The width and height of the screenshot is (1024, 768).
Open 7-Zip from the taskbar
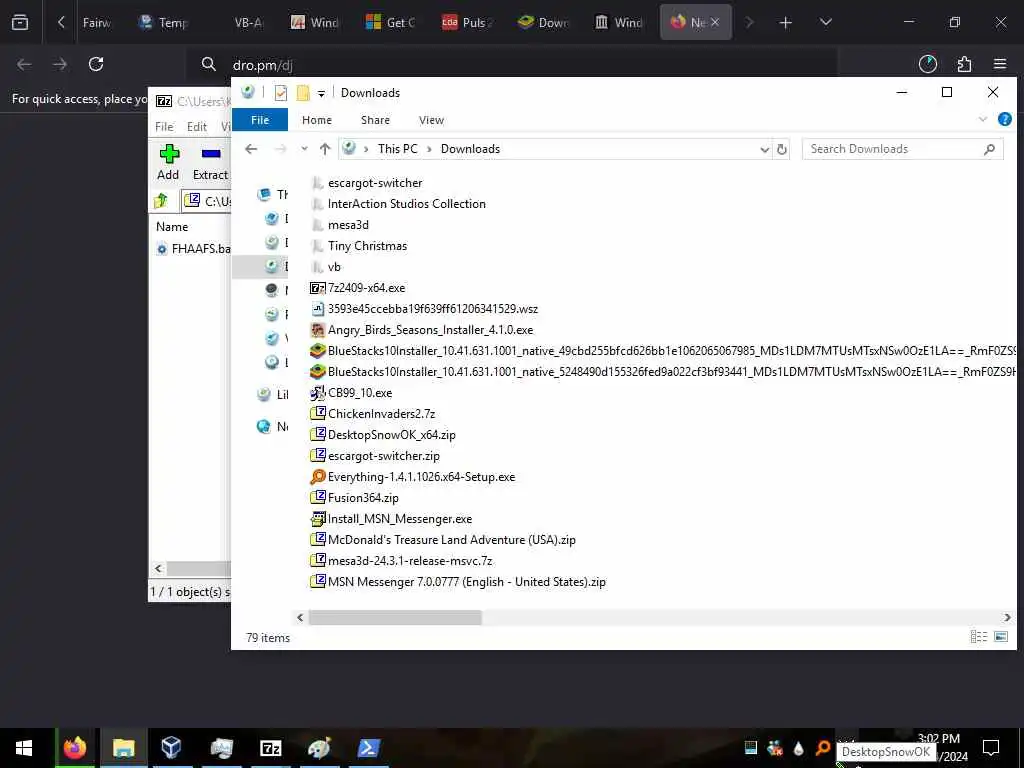click(x=270, y=748)
